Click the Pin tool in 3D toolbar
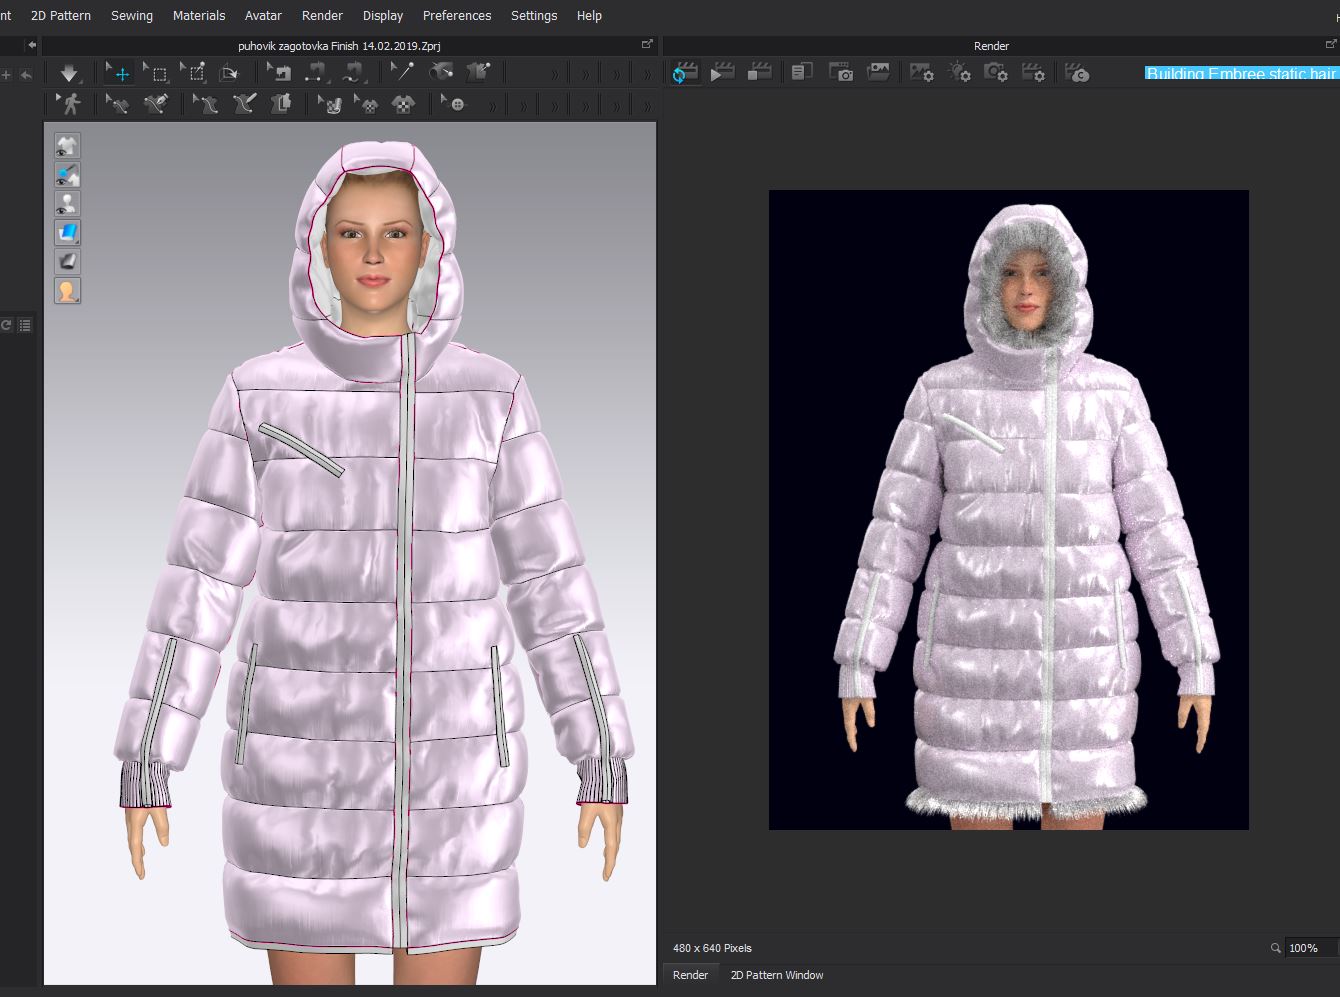Screen dimensions: 1340x997 tap(402, 72)
